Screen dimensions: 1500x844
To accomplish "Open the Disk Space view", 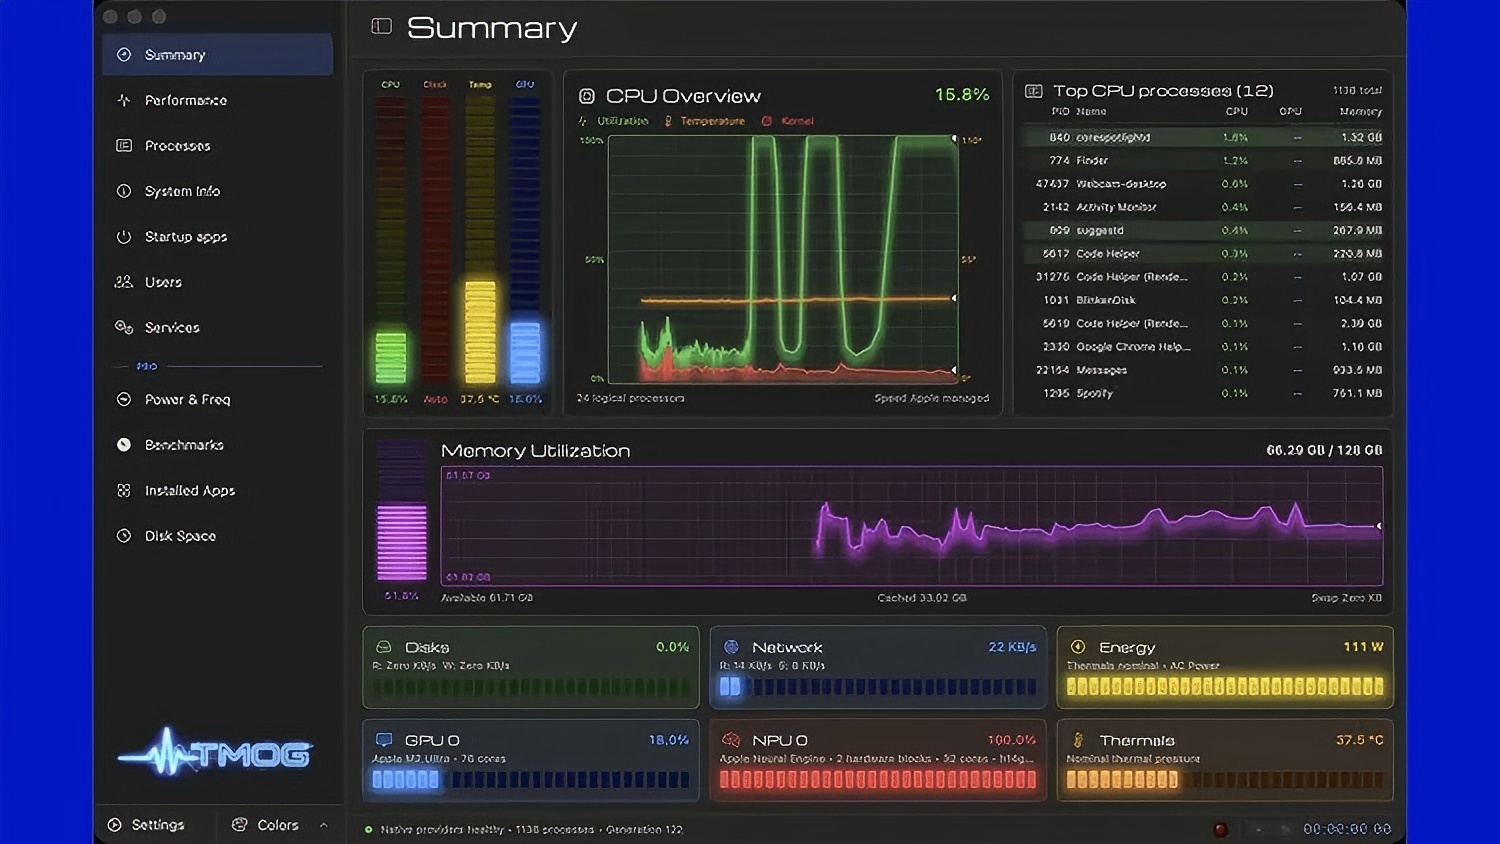I will point(217,536).
